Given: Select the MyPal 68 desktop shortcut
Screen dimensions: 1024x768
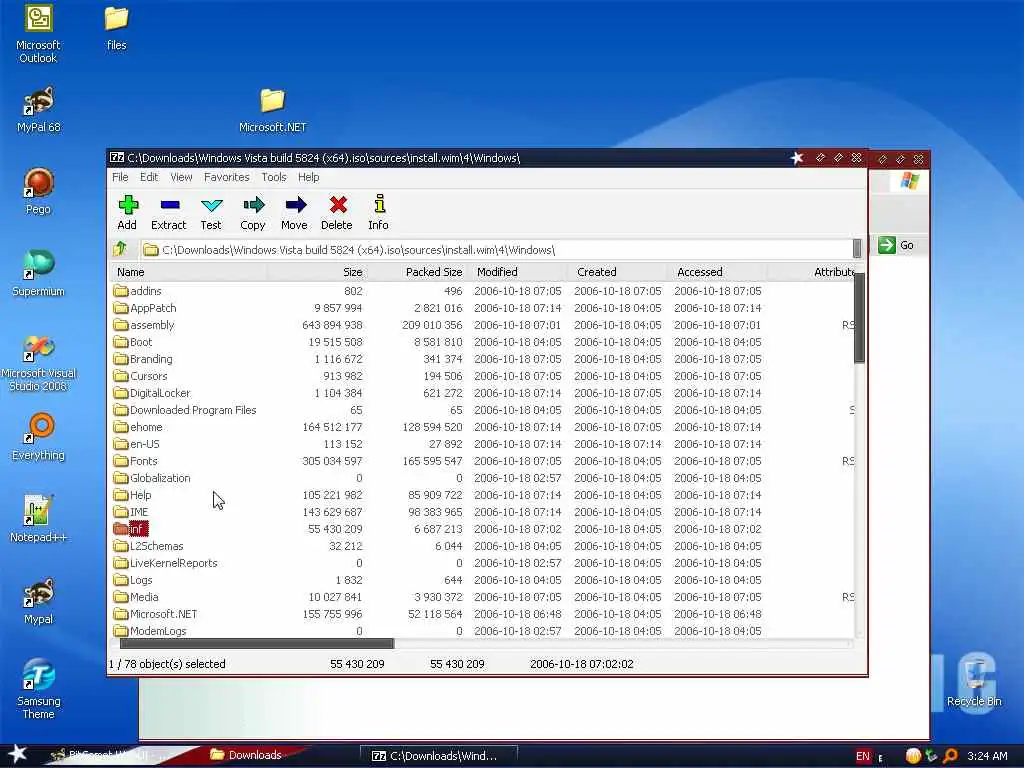Looking at the screenshot, I should 39,110.
